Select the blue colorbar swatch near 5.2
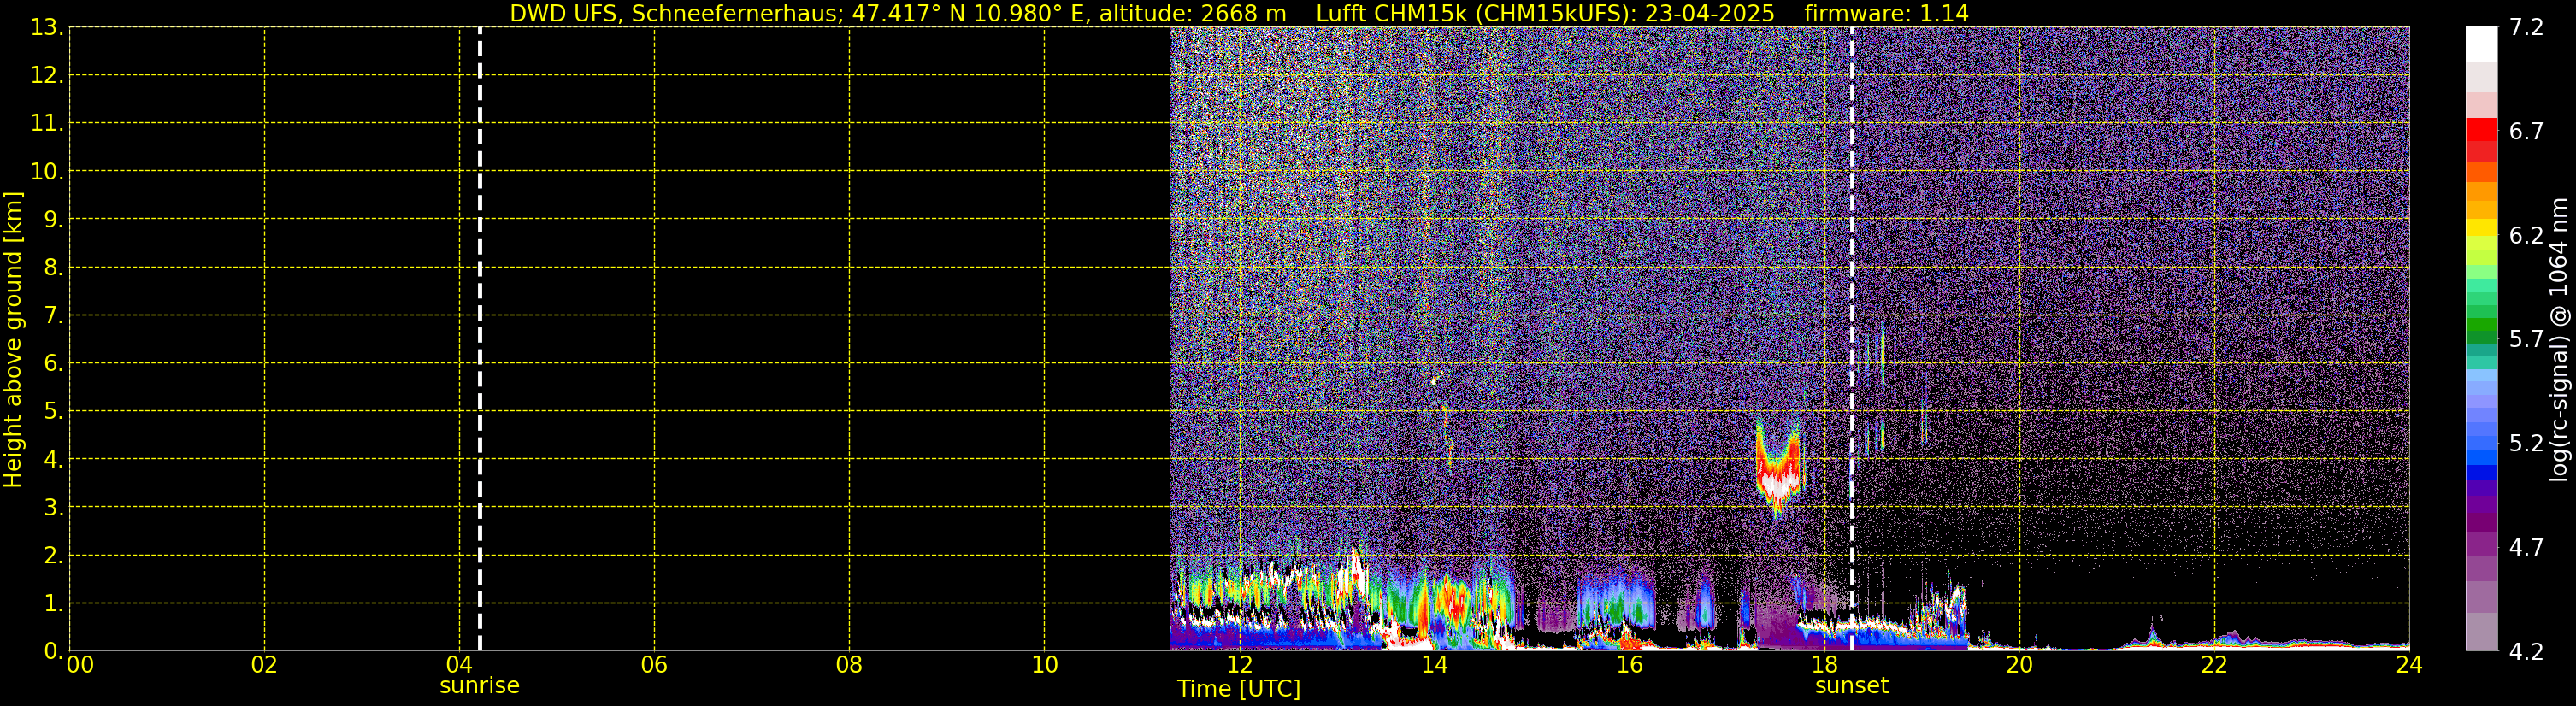This screenshot has height=706, width=2576. tap(2481, 441)
